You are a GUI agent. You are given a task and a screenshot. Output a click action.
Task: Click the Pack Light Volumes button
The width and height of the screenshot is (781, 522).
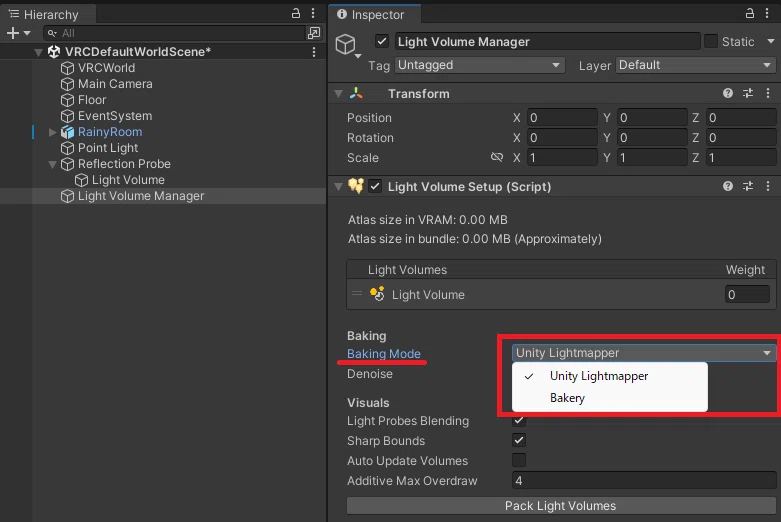pos(561,506)
